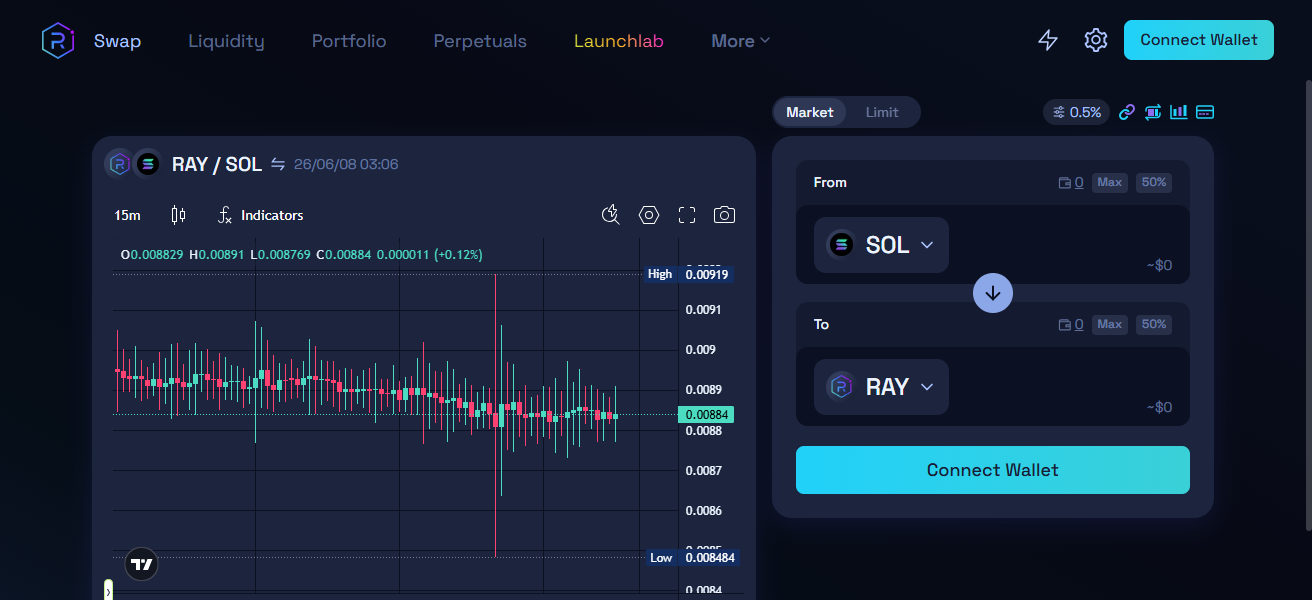Click the 0.0091 price axis label

703,310
